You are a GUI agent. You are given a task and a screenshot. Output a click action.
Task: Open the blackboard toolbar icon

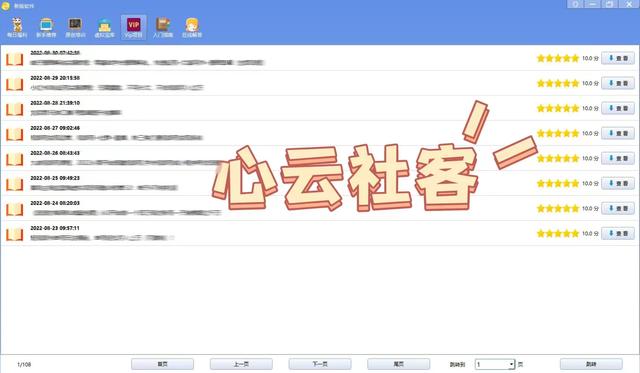point(76,28)
